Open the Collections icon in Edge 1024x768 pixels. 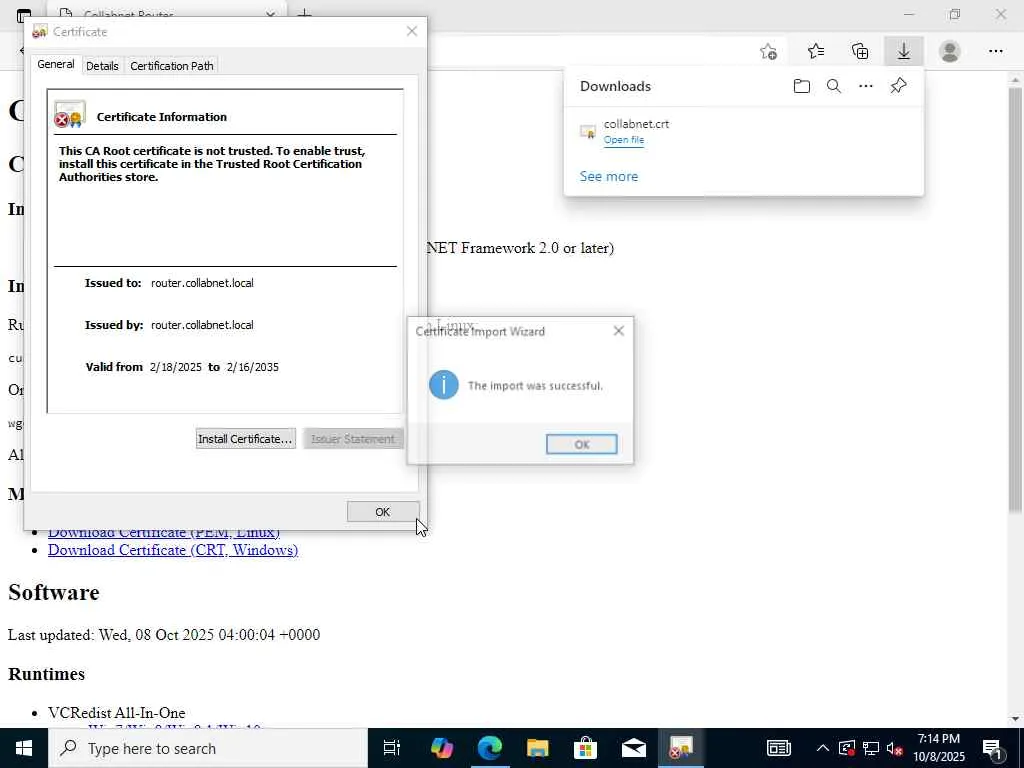[x=860, y=51]
